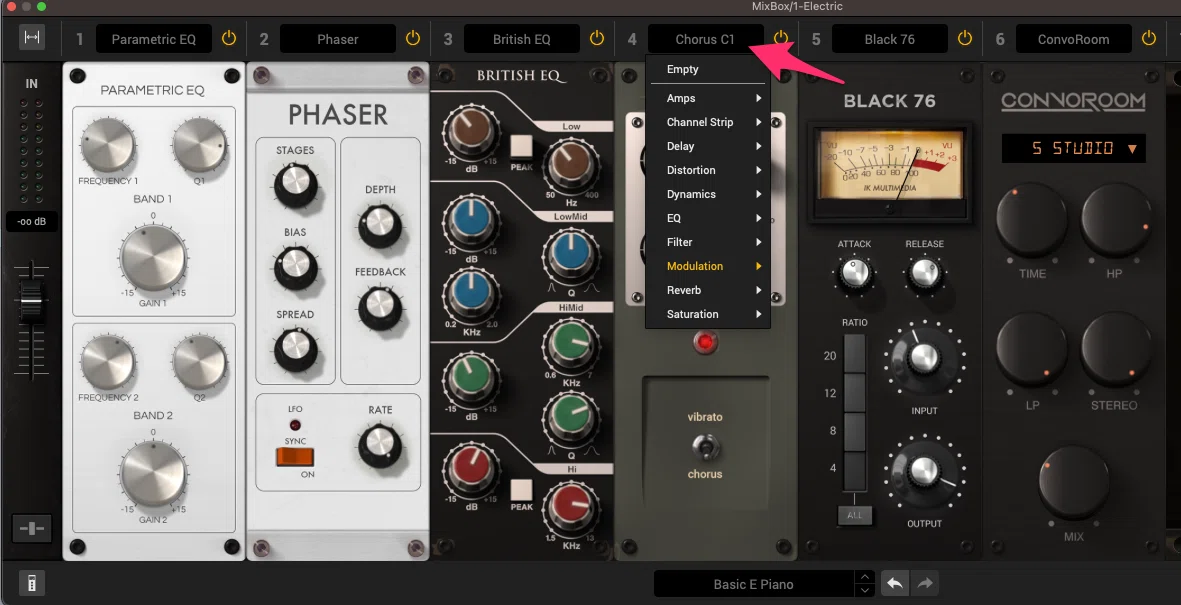Click the Black 76 ratio 8 button
The height and width of the screenshot is (605, 1181).
(855, 432)
